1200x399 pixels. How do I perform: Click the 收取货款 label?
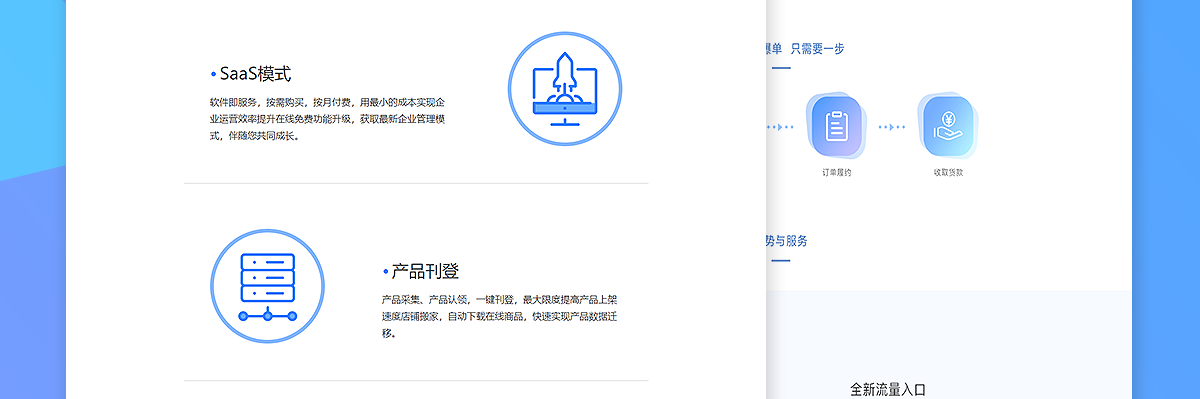948,172
